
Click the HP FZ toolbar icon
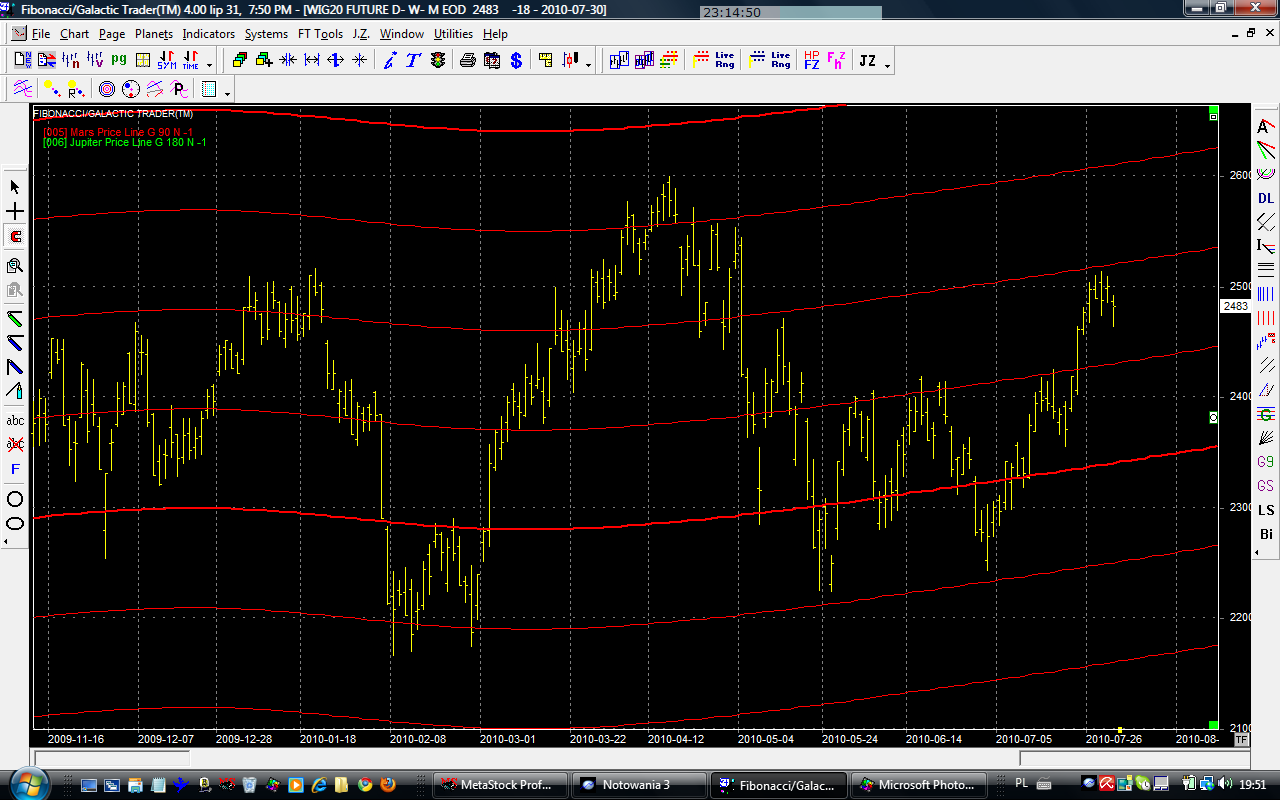(811, 60)
